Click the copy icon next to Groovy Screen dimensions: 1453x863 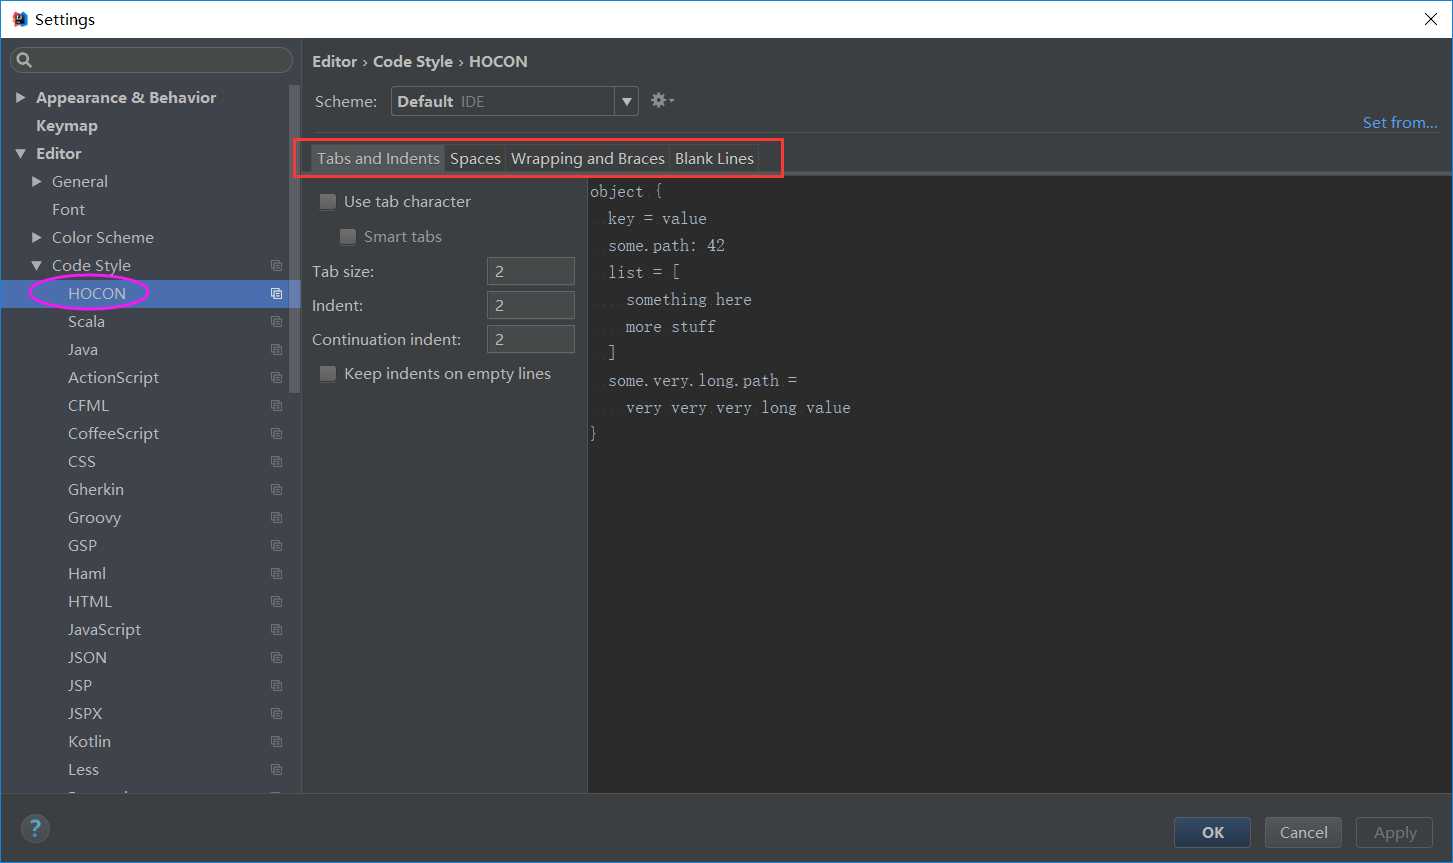tap(277, 517)
